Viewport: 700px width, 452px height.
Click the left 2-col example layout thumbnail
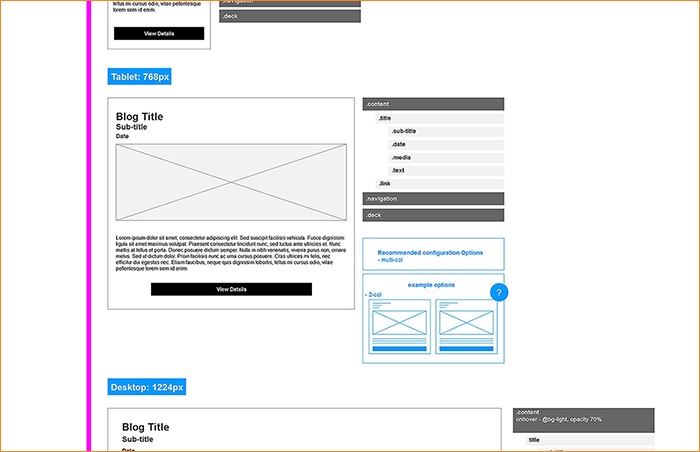[400, 325]
